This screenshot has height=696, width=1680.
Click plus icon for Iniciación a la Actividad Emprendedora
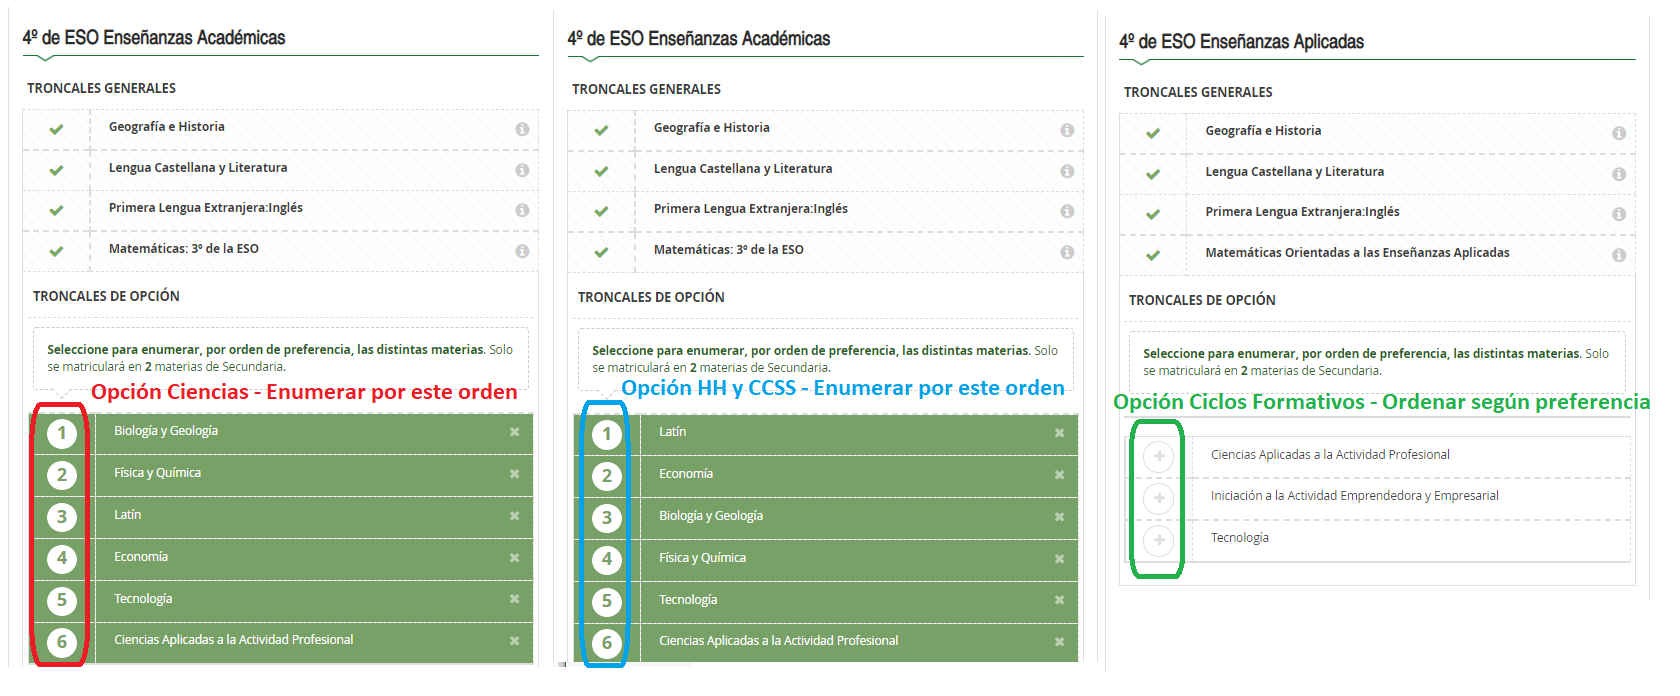1159,498
